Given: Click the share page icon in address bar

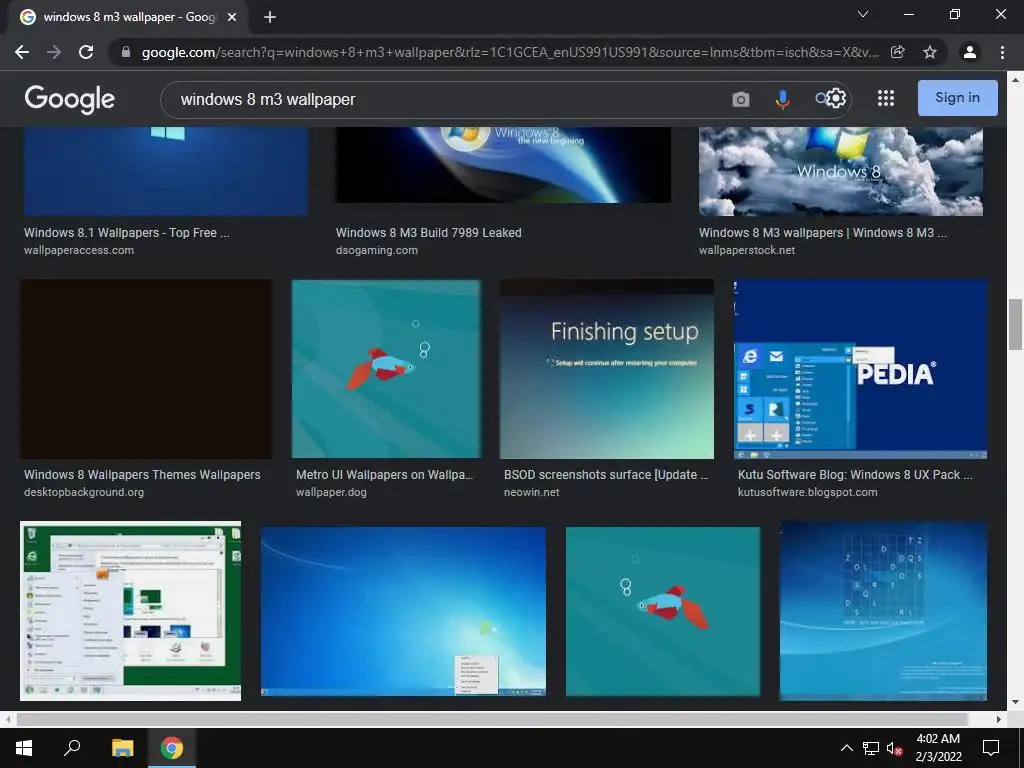Looking at the screenshot, I should pos(898,52).
